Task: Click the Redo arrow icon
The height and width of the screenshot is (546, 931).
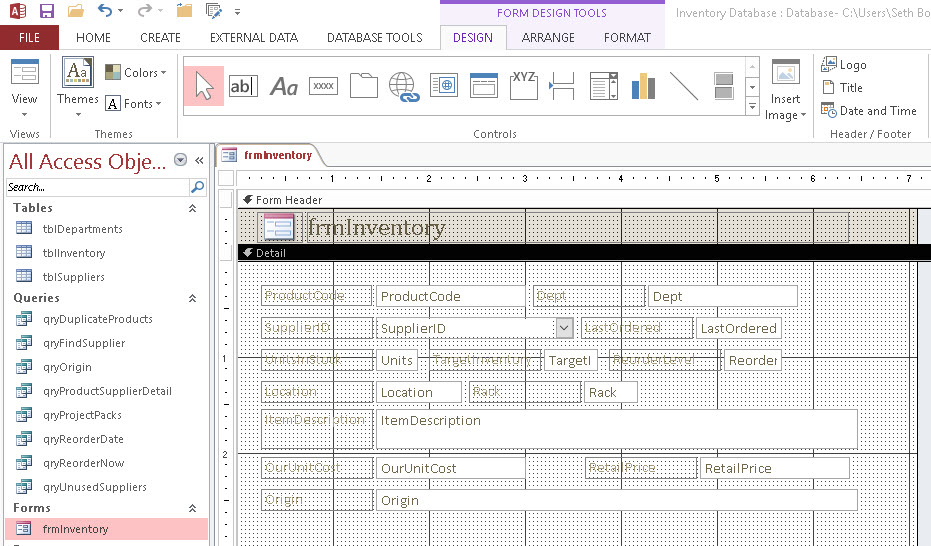Action: 144,11
